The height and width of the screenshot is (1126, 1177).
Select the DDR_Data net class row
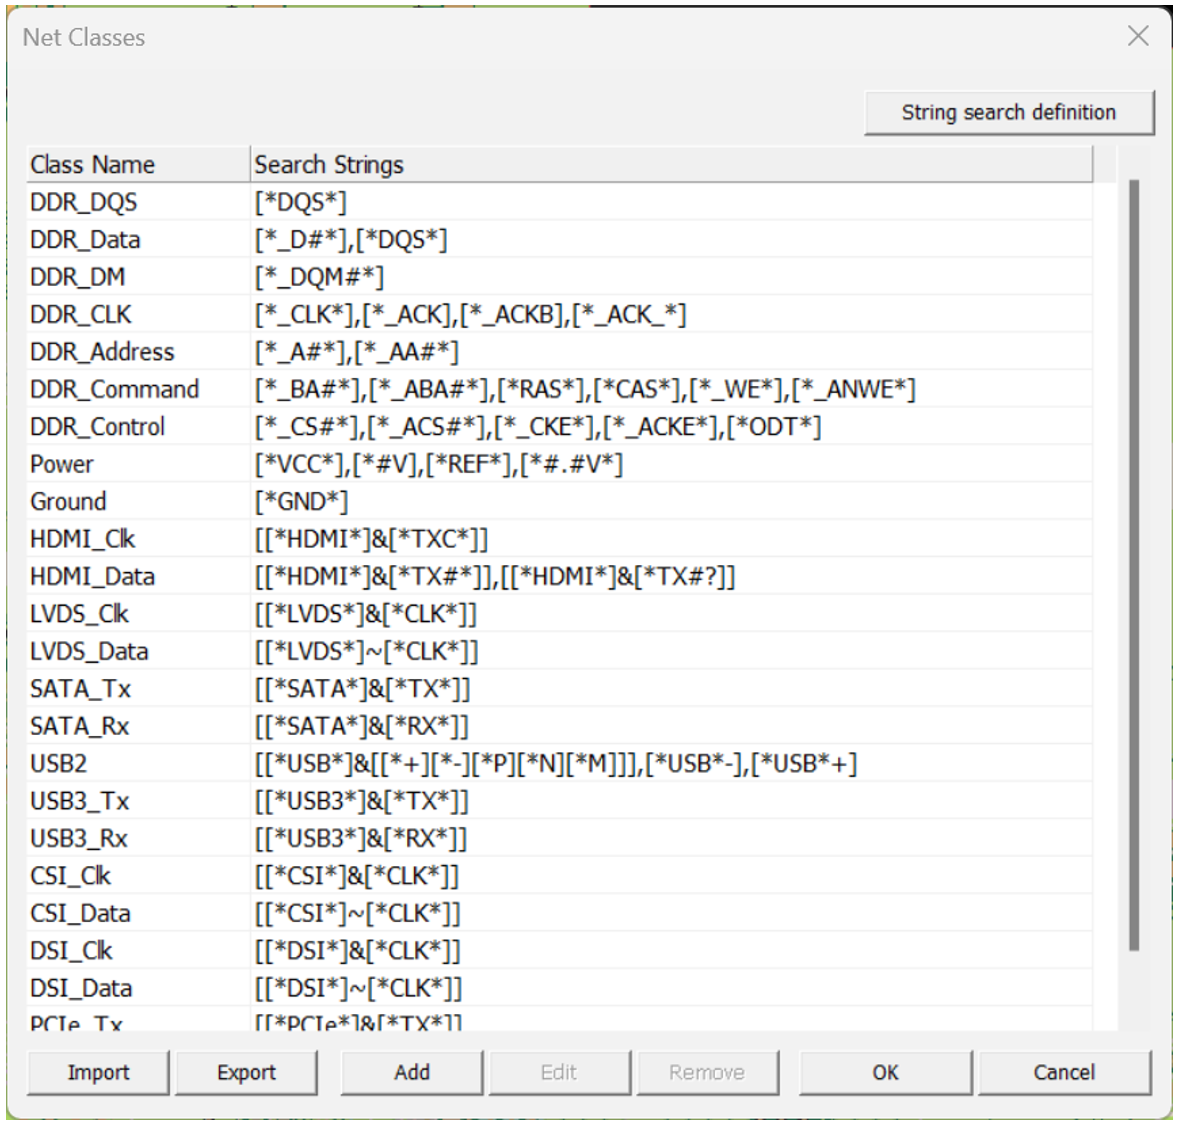pos(140,239)
